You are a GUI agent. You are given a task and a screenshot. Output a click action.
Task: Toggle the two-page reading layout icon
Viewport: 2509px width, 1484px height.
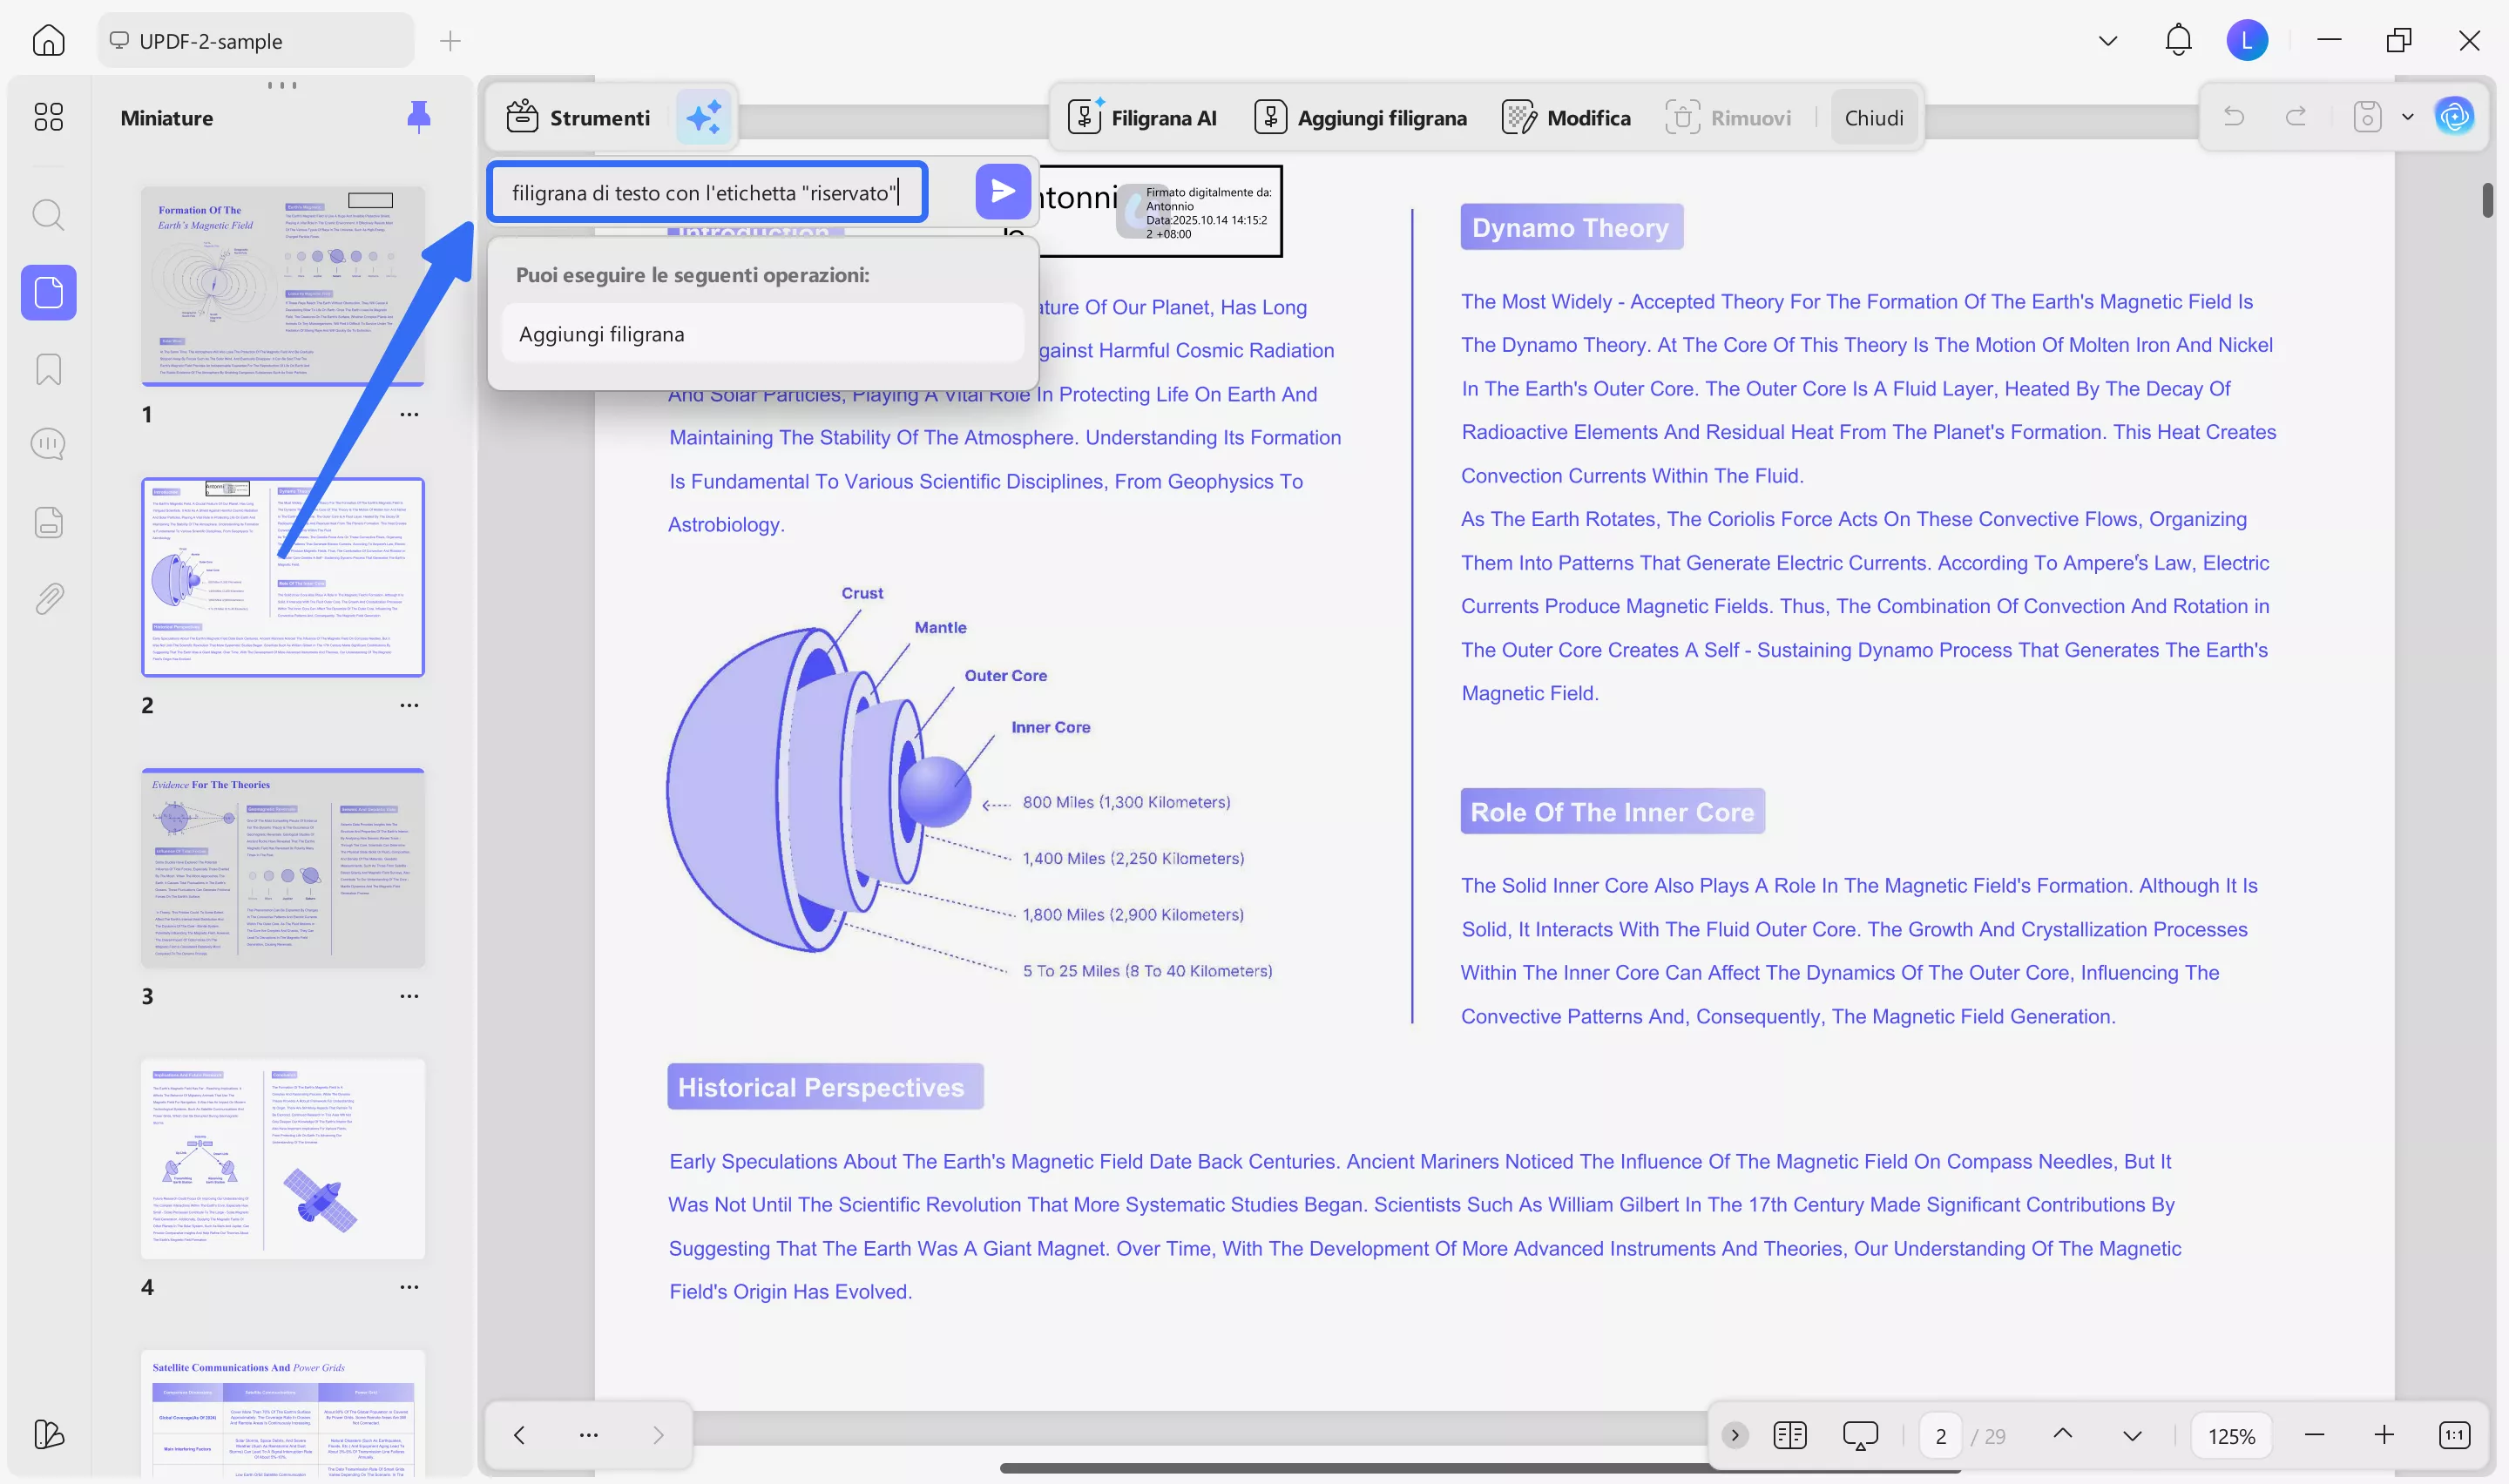click(1789, 1435)
